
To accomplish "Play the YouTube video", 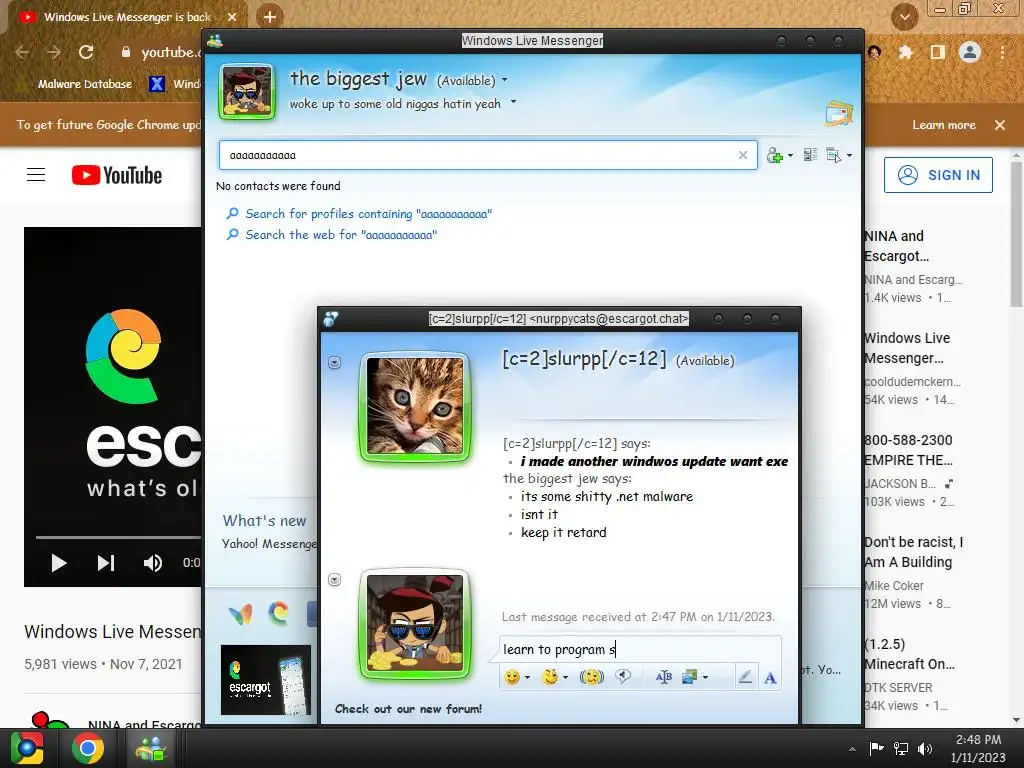I will coord(59,563).
